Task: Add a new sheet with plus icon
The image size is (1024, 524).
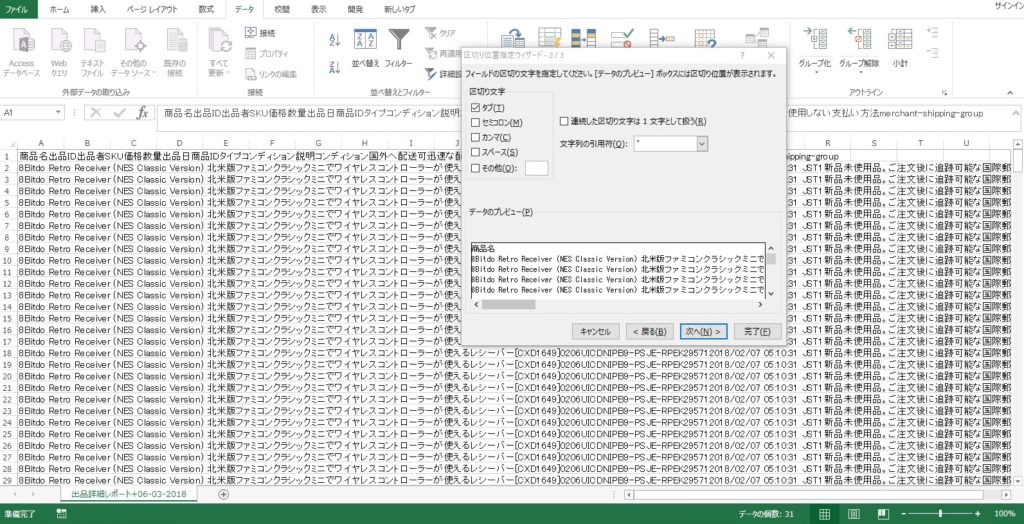Action: pyautogui.click(x=223, y=495)
